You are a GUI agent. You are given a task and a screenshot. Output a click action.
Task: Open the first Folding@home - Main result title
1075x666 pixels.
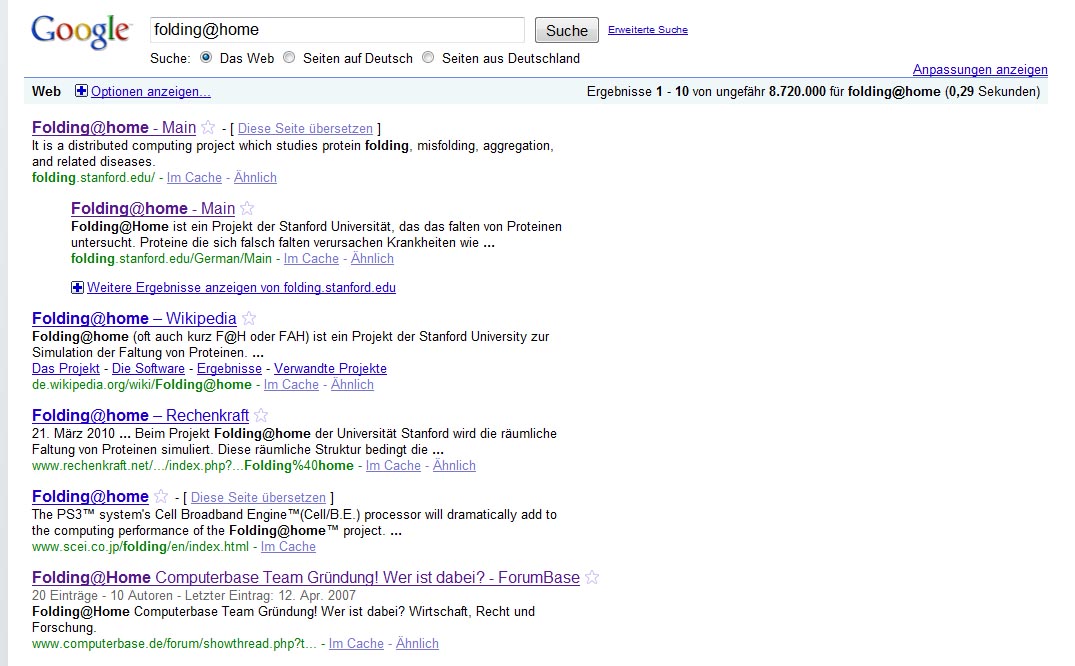tap(114, 128)
